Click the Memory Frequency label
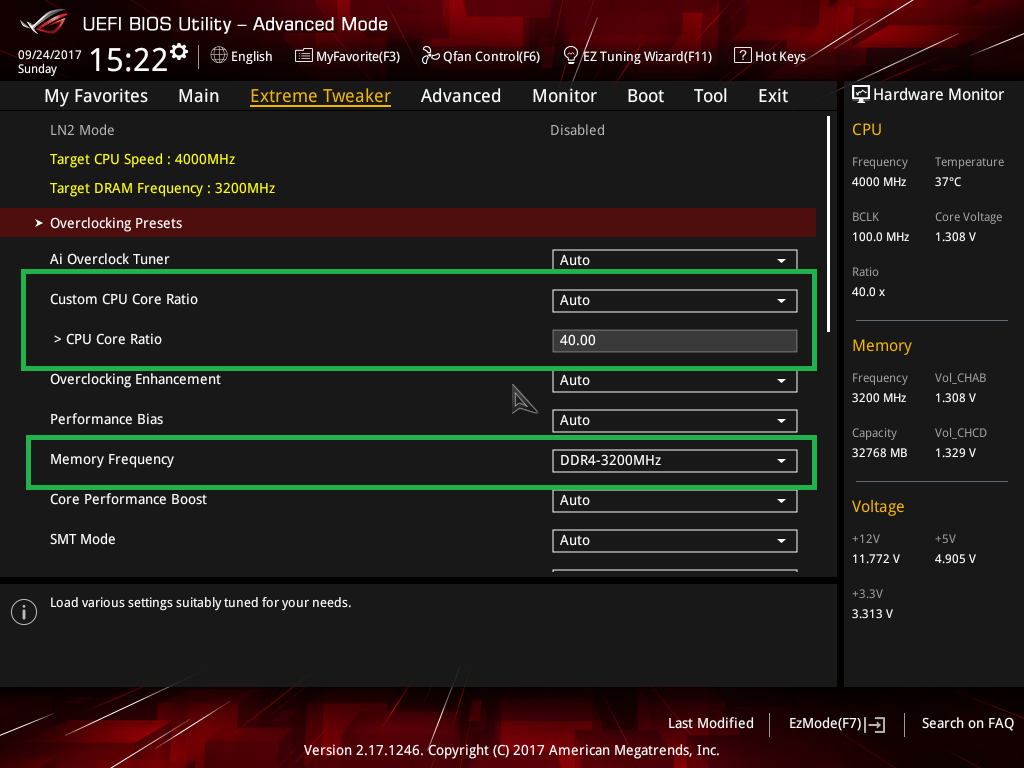1024x768 pixels. coord(112,459)
